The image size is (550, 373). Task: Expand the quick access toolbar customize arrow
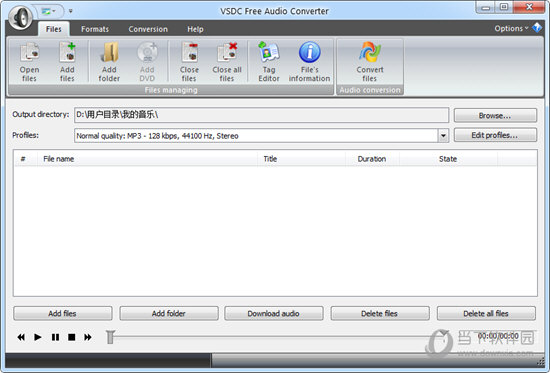71,11
